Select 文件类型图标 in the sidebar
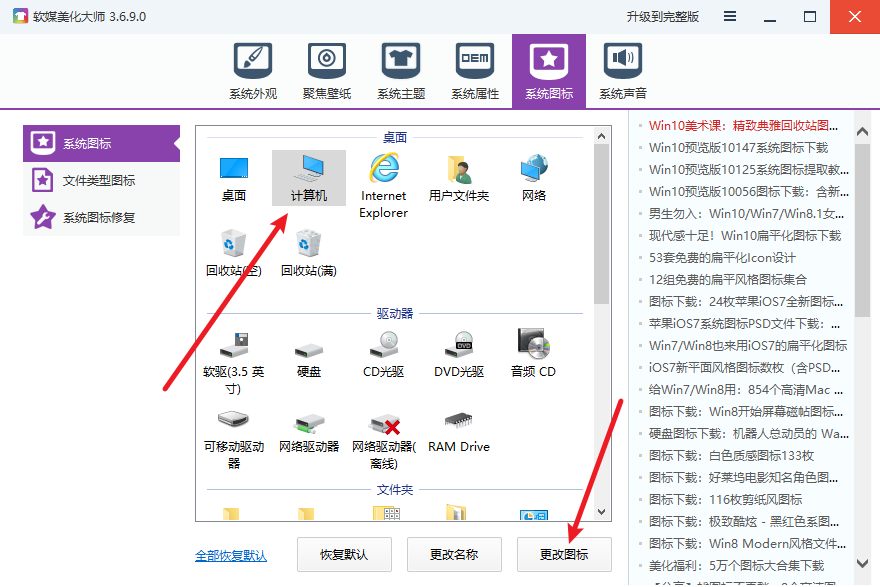Image resolution: width=880 pixels, height=587 pixels. tap(100, 181)
